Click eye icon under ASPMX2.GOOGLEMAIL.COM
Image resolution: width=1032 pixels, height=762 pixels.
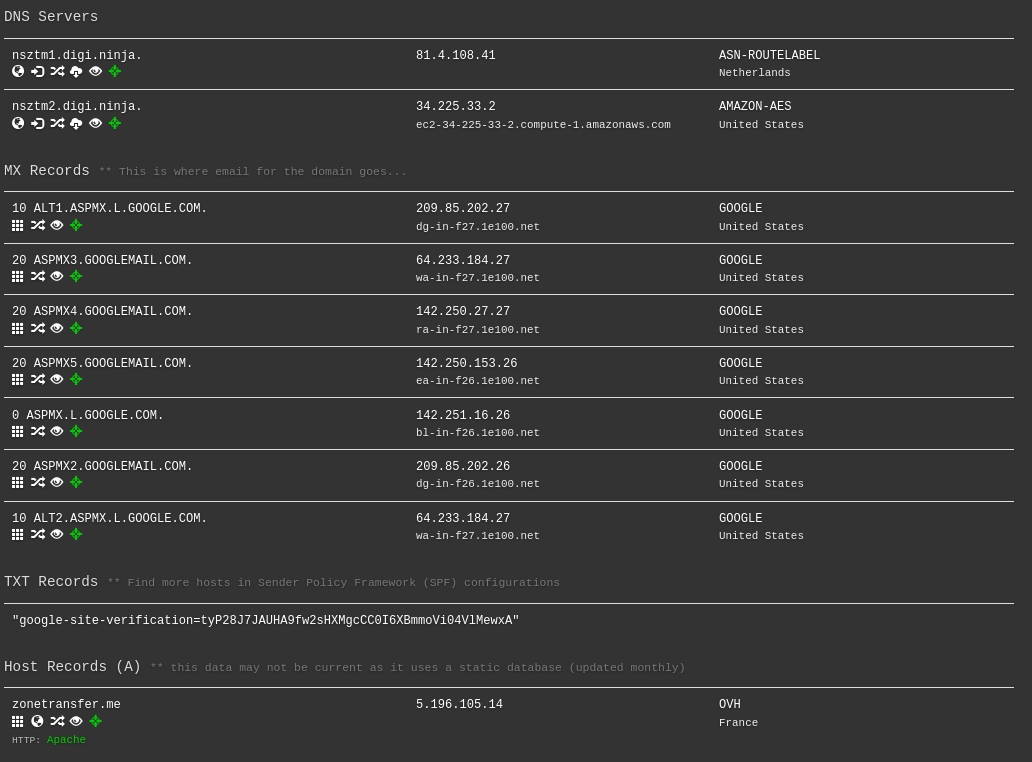(57, 483)
